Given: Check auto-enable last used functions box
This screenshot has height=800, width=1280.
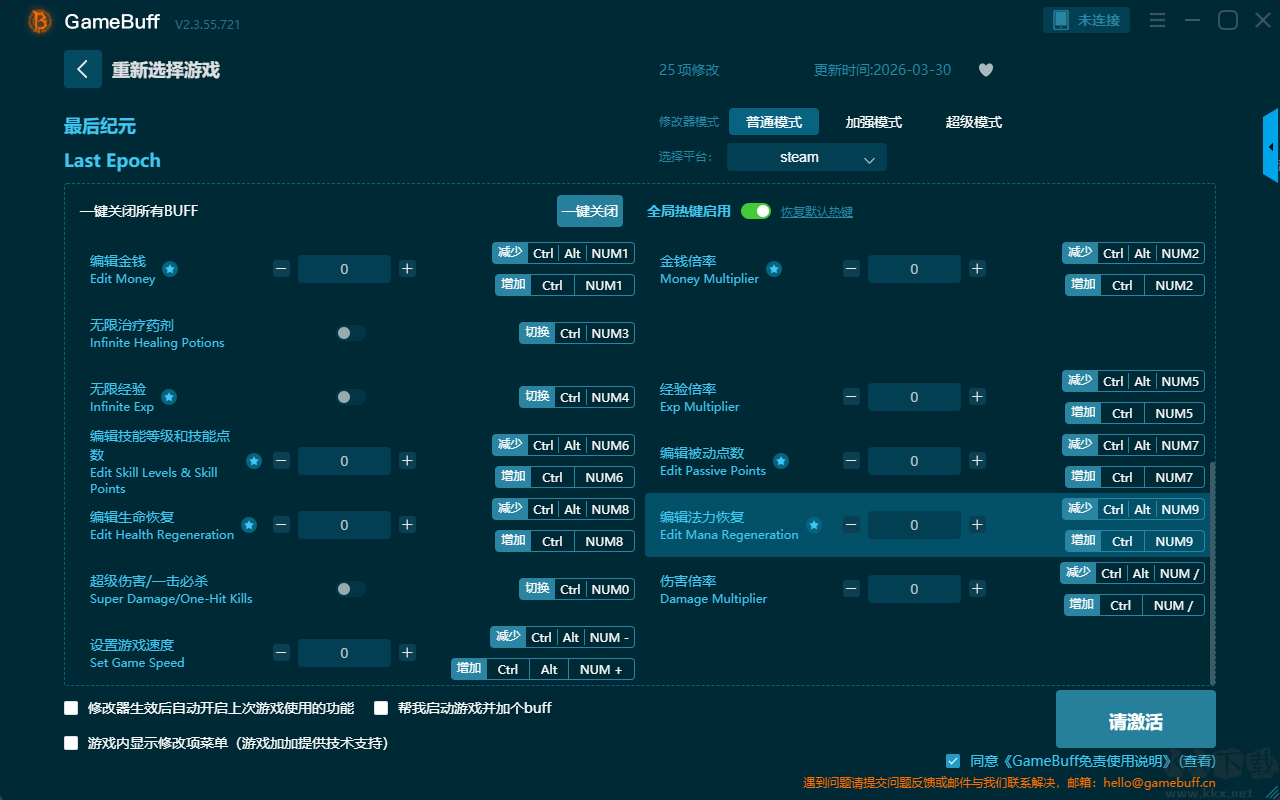Looking at the screenshot, I should 71,708.
